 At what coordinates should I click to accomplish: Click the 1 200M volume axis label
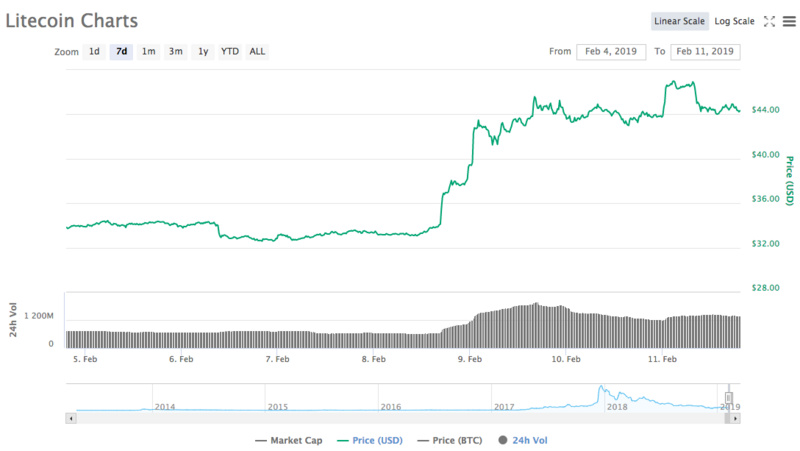(39, 316)
